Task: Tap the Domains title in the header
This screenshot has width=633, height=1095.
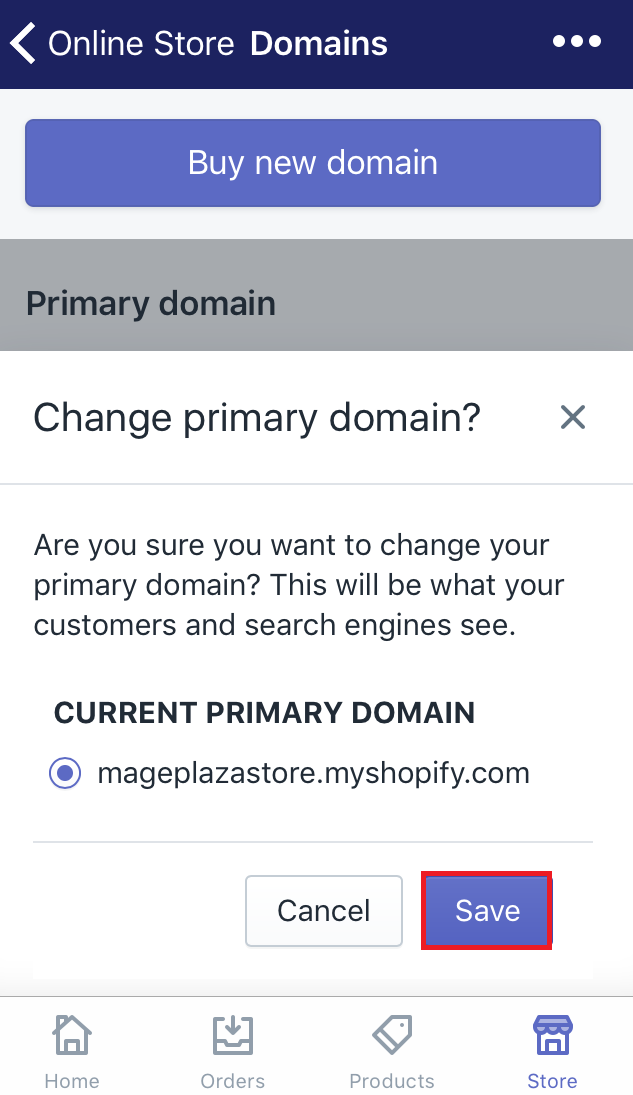Action: click(x=318, y=42)
